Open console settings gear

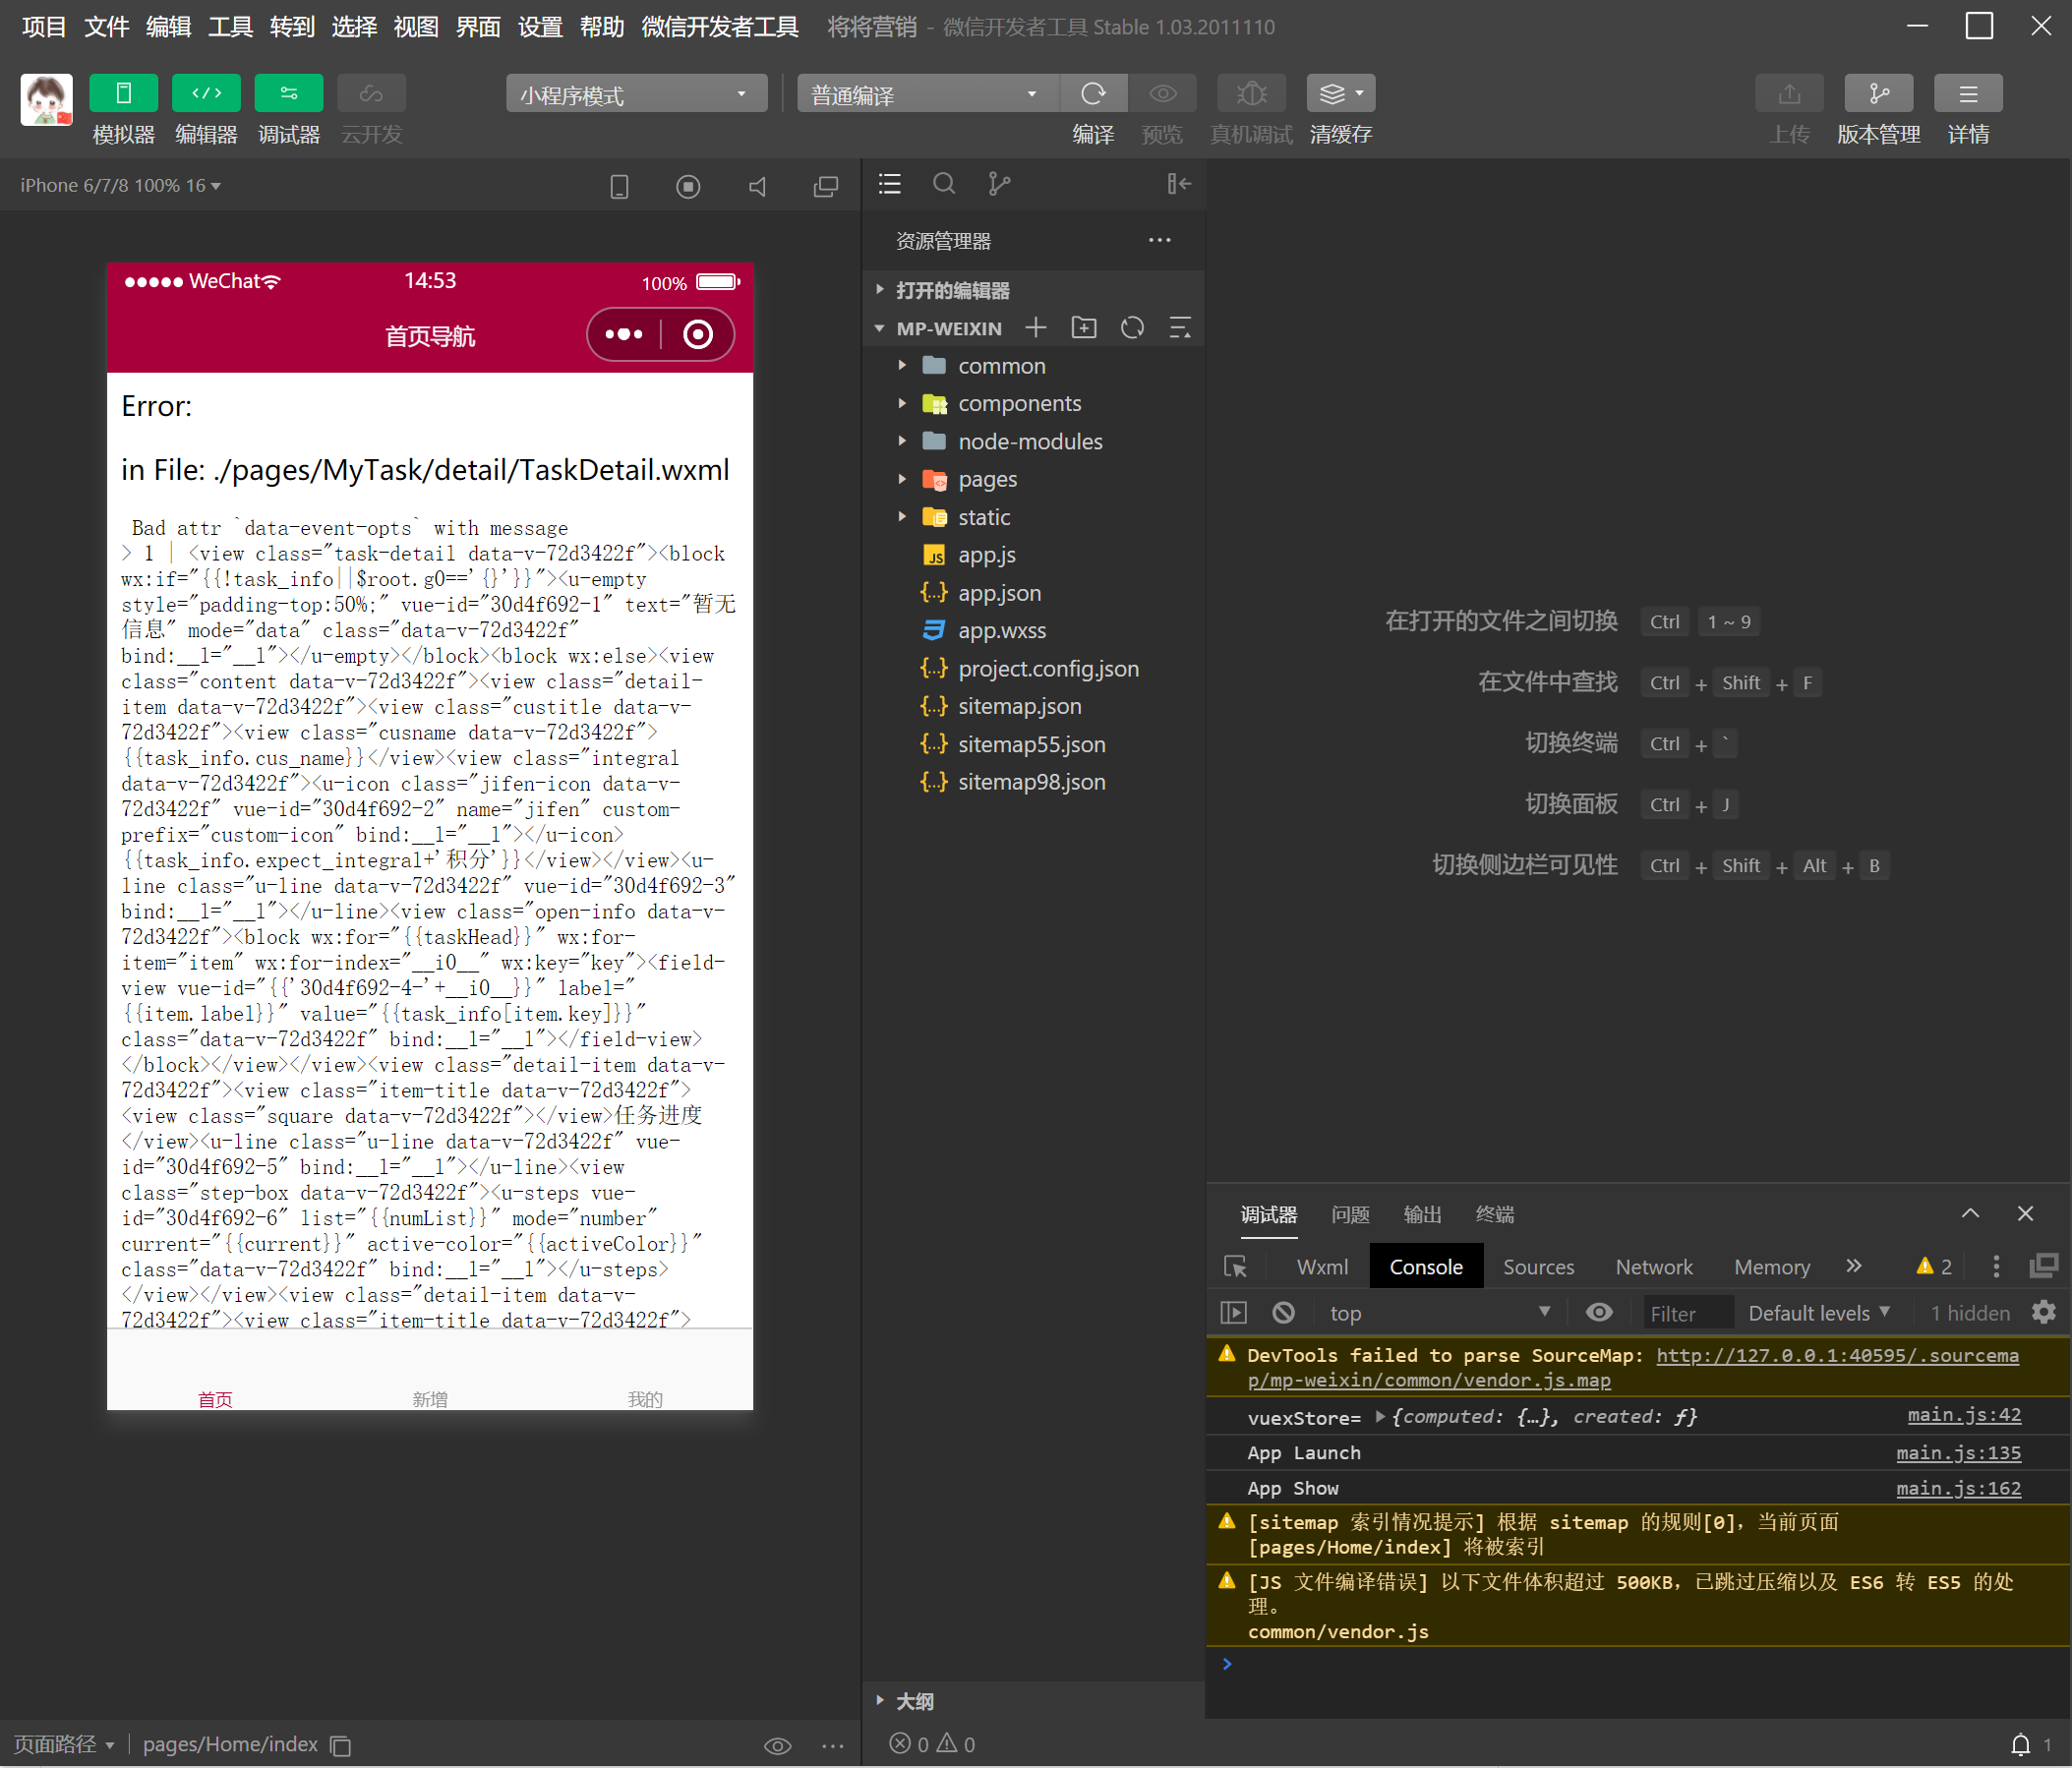coord(2044,1313)
